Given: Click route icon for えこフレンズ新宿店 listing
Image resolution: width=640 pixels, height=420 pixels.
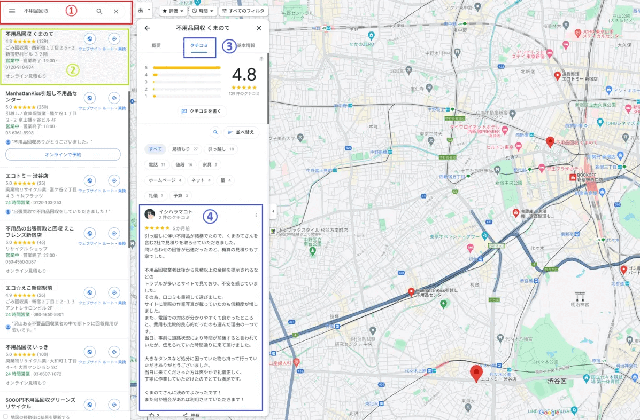Looking at the screenshot, I should click(x=114, y=233).
